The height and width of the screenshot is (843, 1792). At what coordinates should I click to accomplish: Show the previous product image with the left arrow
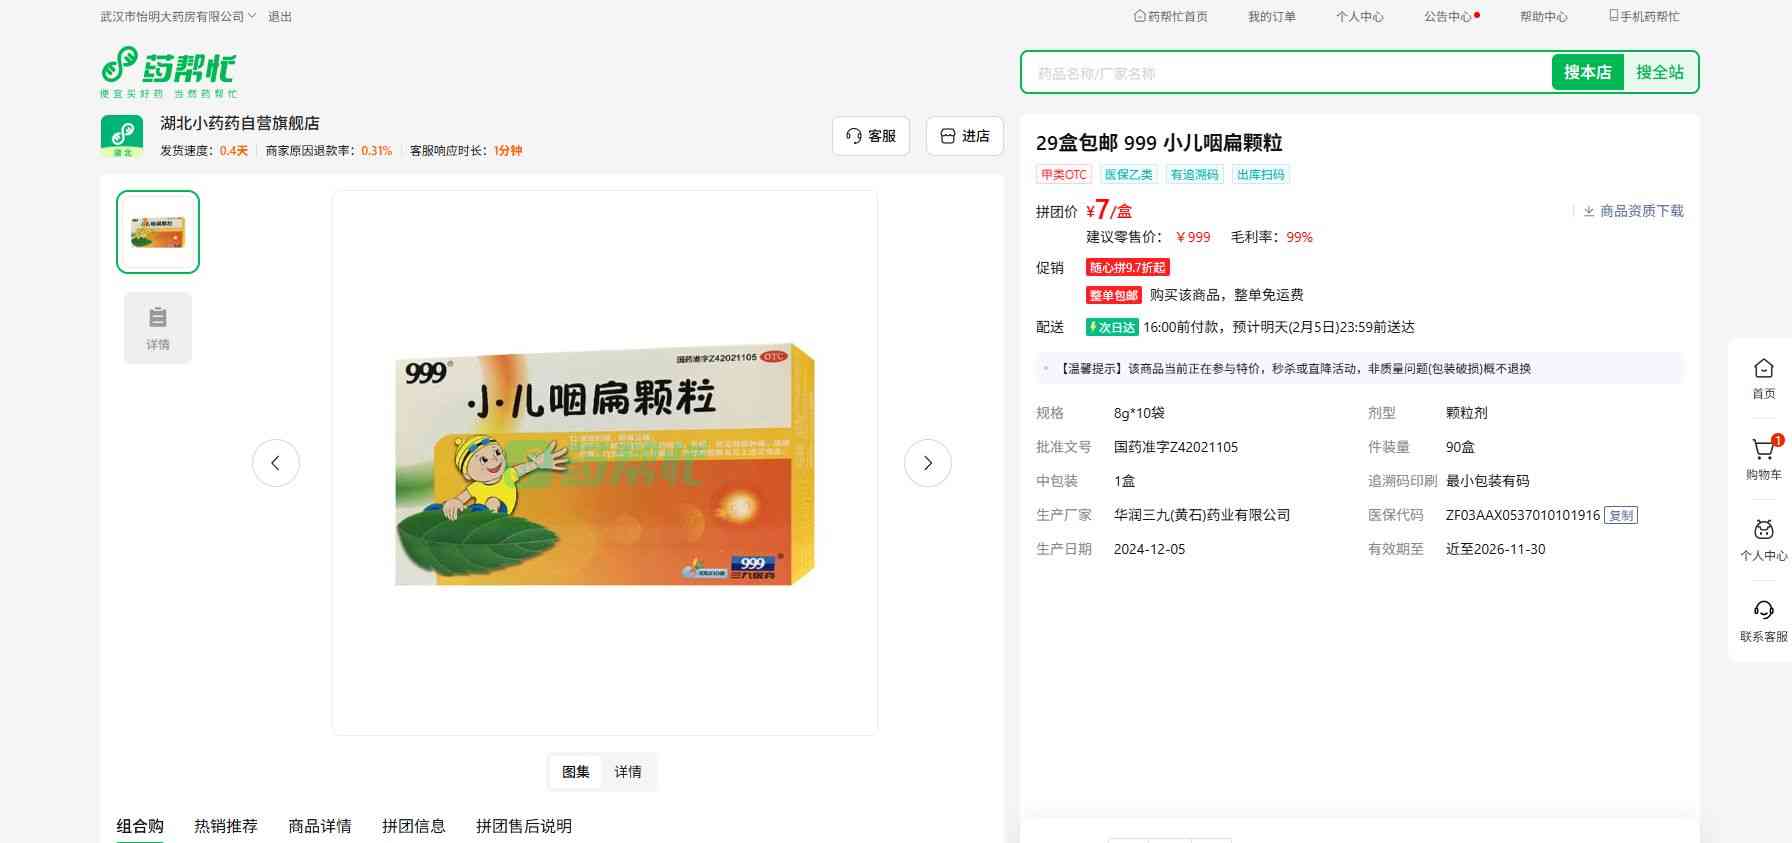click(x=276, y=463)
